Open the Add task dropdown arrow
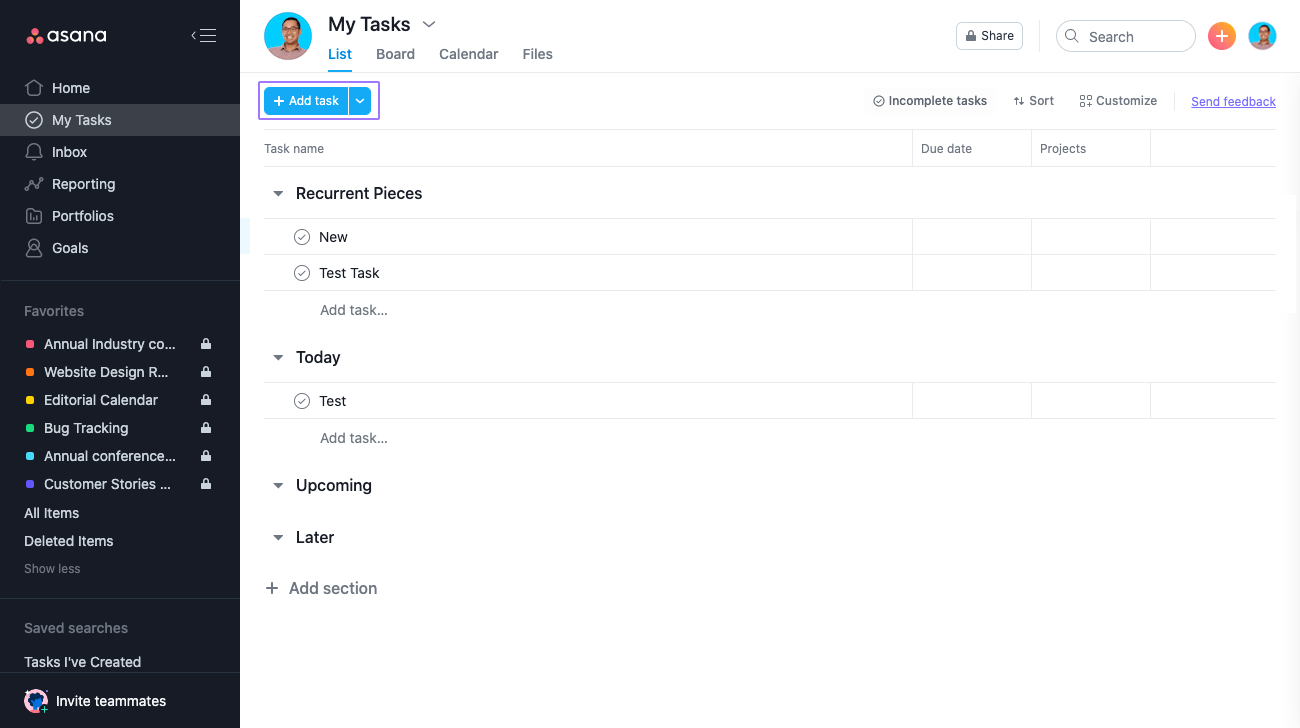 coord(360,100)
